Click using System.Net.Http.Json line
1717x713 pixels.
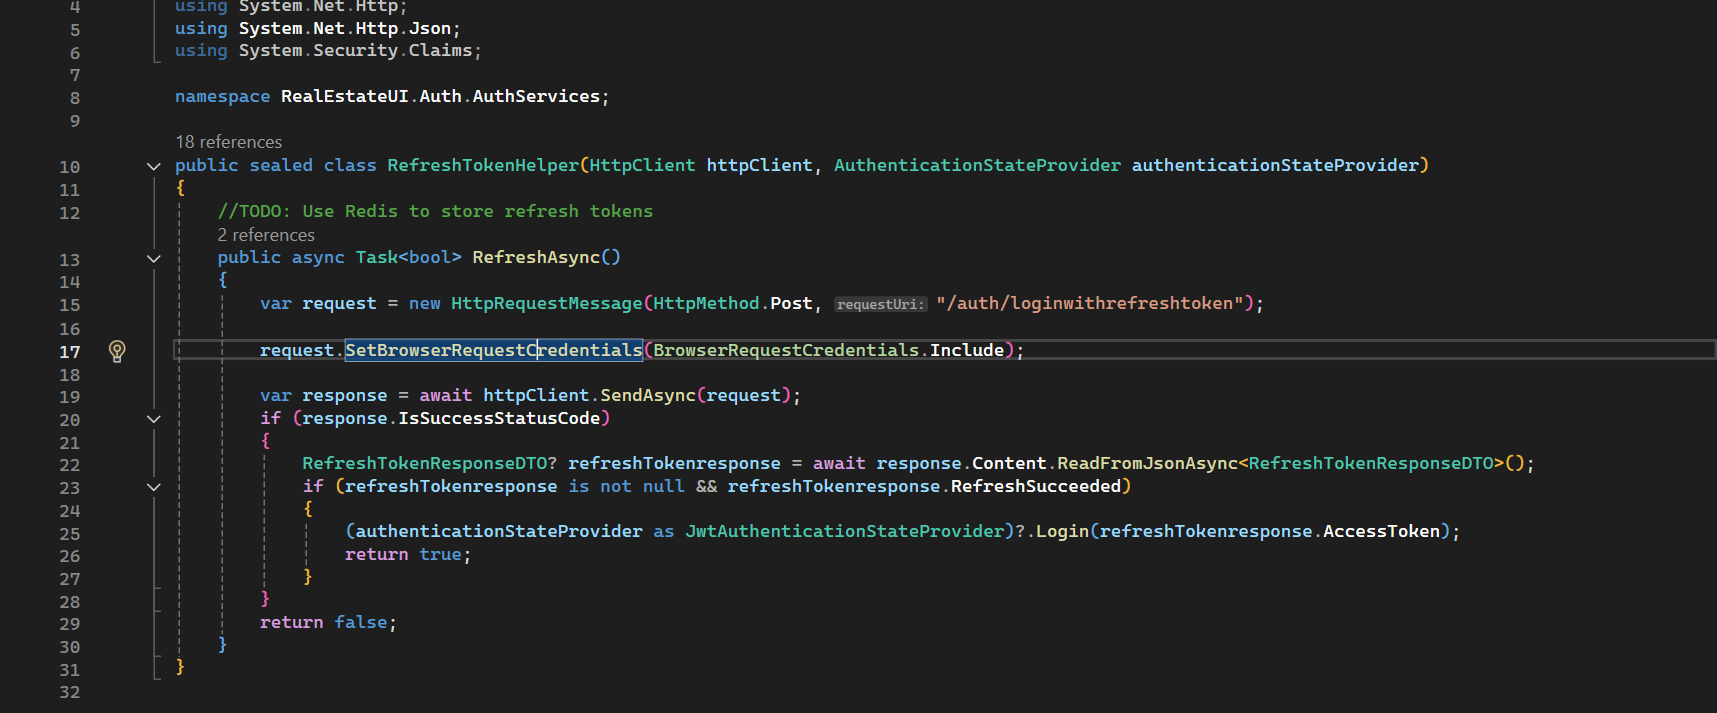click(318, 28)
